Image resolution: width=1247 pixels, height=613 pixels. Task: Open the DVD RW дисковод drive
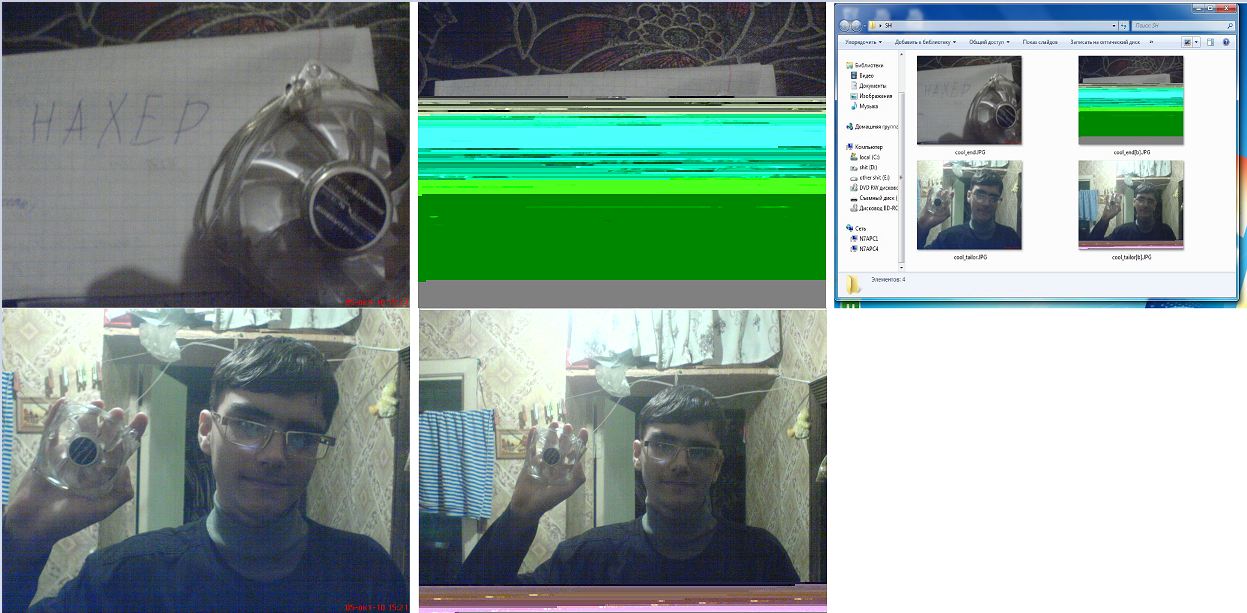[875, 187]
